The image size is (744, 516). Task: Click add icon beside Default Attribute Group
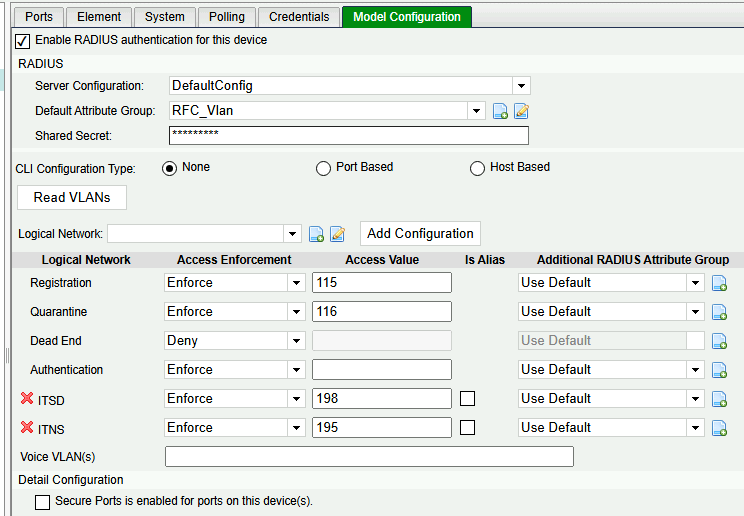(501, 111)
